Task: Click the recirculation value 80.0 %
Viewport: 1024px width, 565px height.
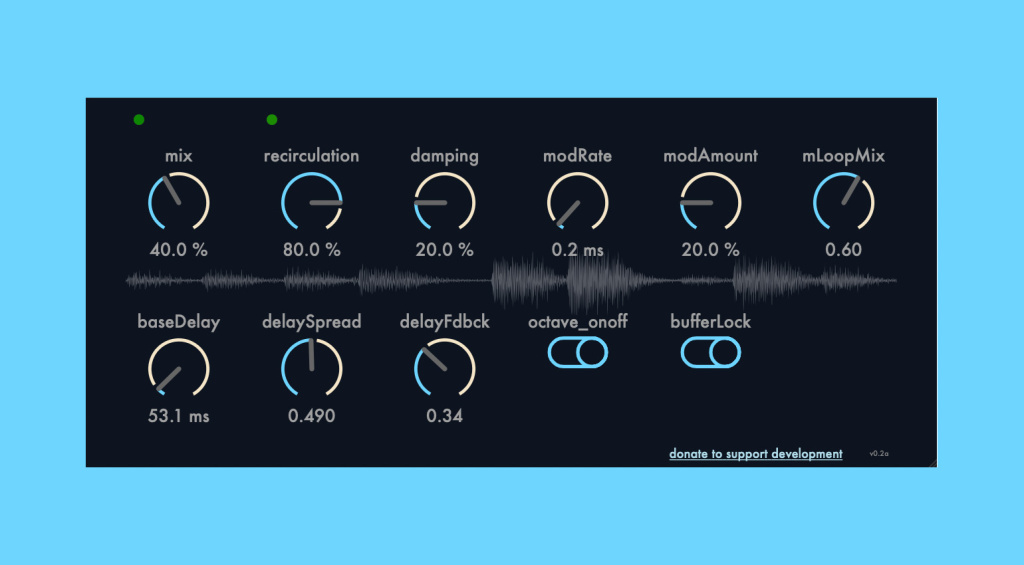Action: pos(311,250)
